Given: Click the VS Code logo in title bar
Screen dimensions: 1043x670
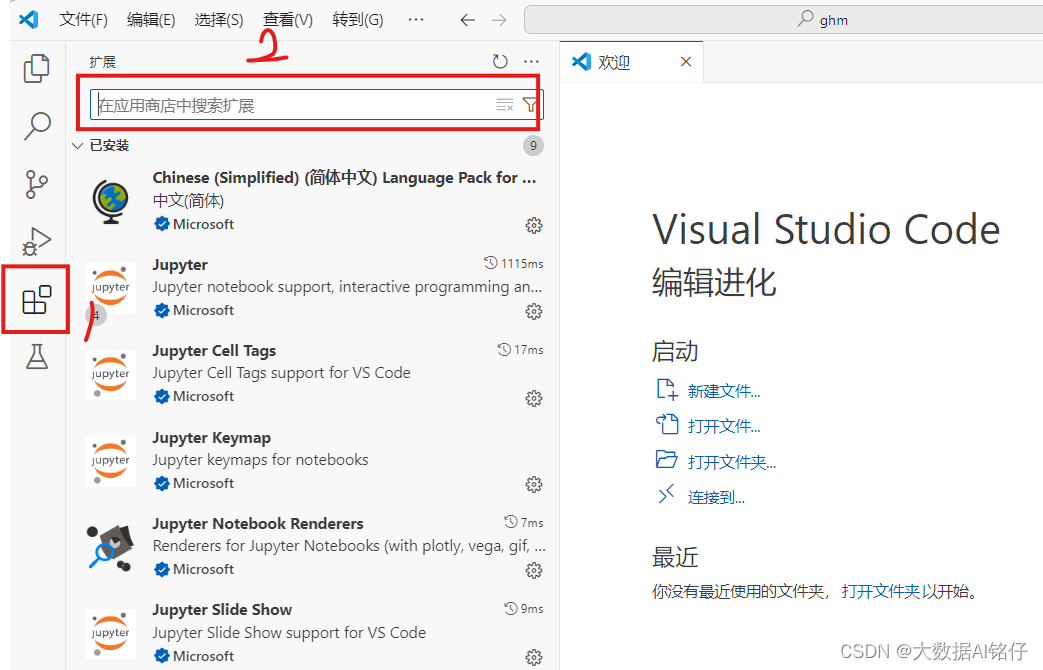Looking at the screenshot, I should coord(29,19).
